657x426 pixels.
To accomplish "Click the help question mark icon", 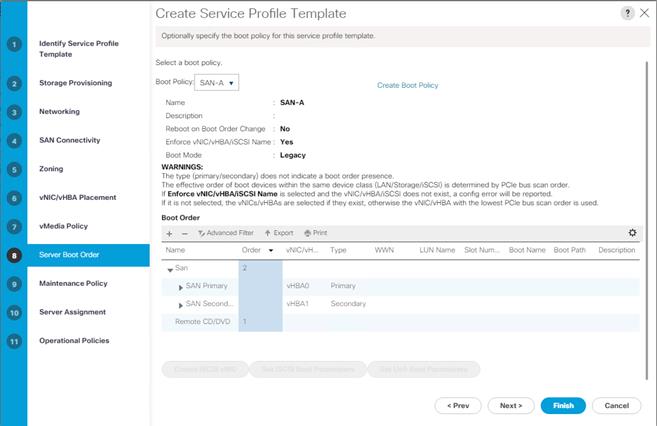I will pos(627,13).
